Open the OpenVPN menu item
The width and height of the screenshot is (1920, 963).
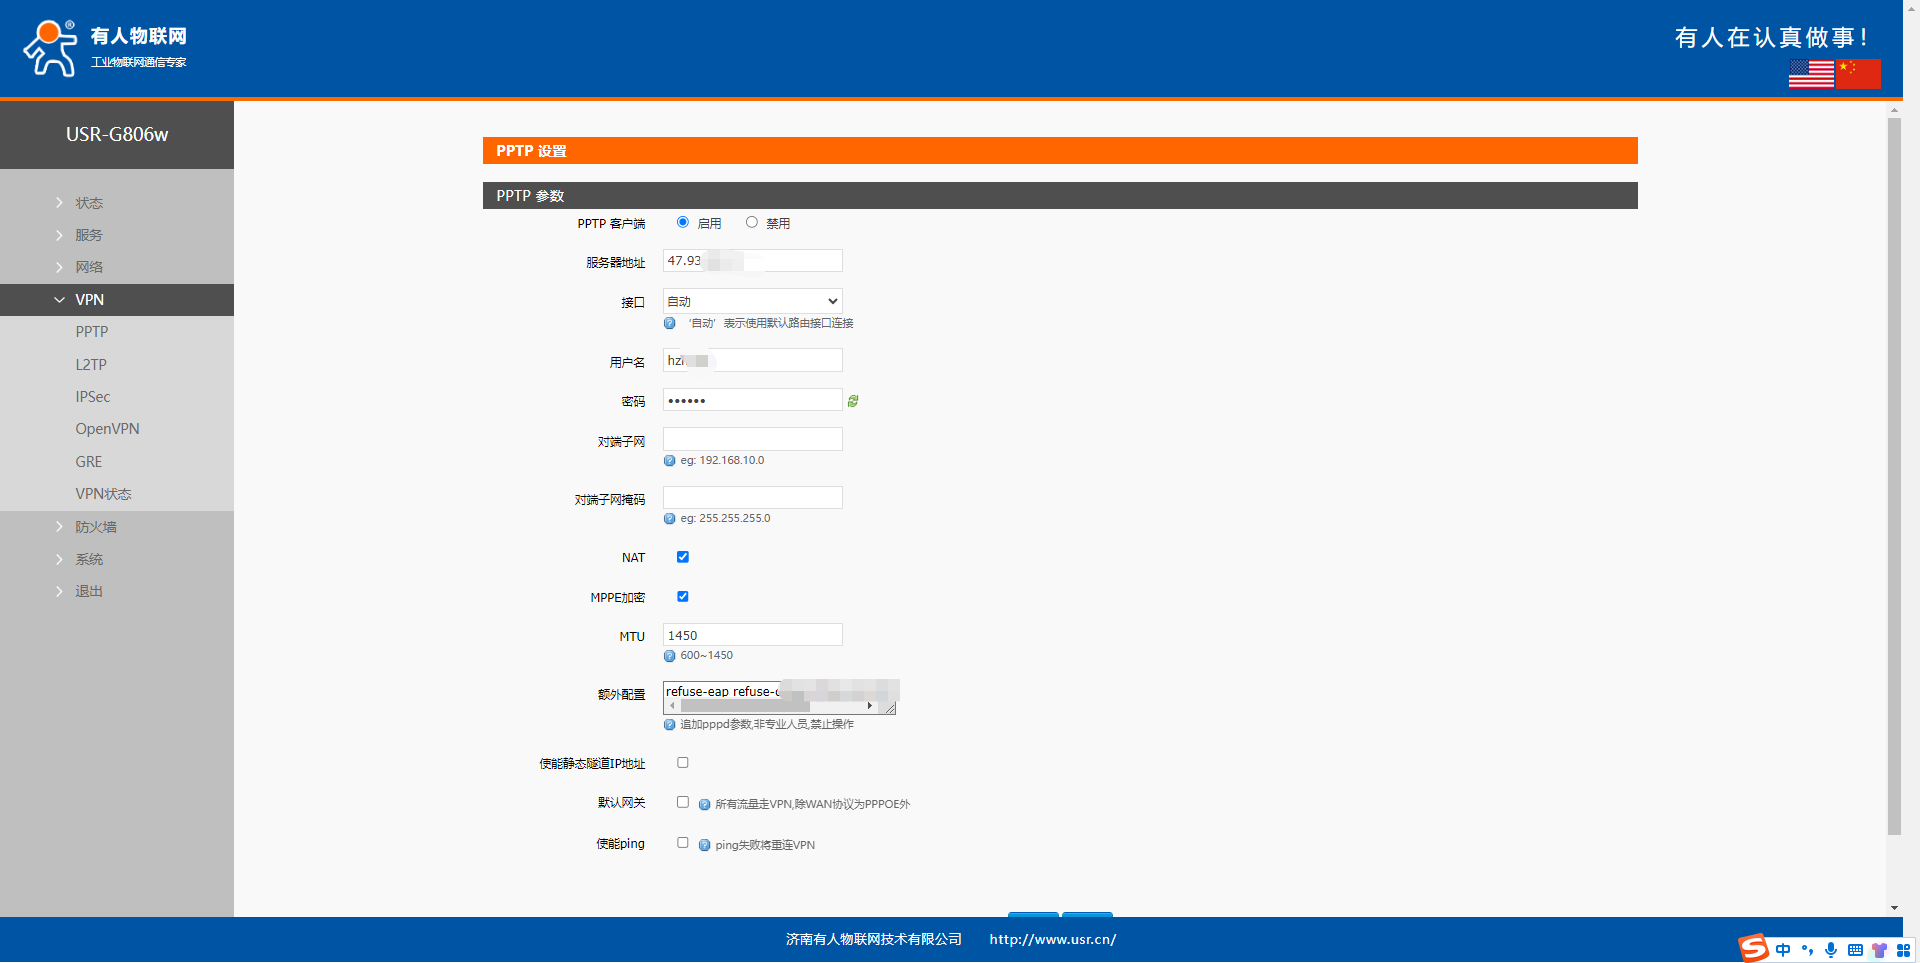click(107, 429)
